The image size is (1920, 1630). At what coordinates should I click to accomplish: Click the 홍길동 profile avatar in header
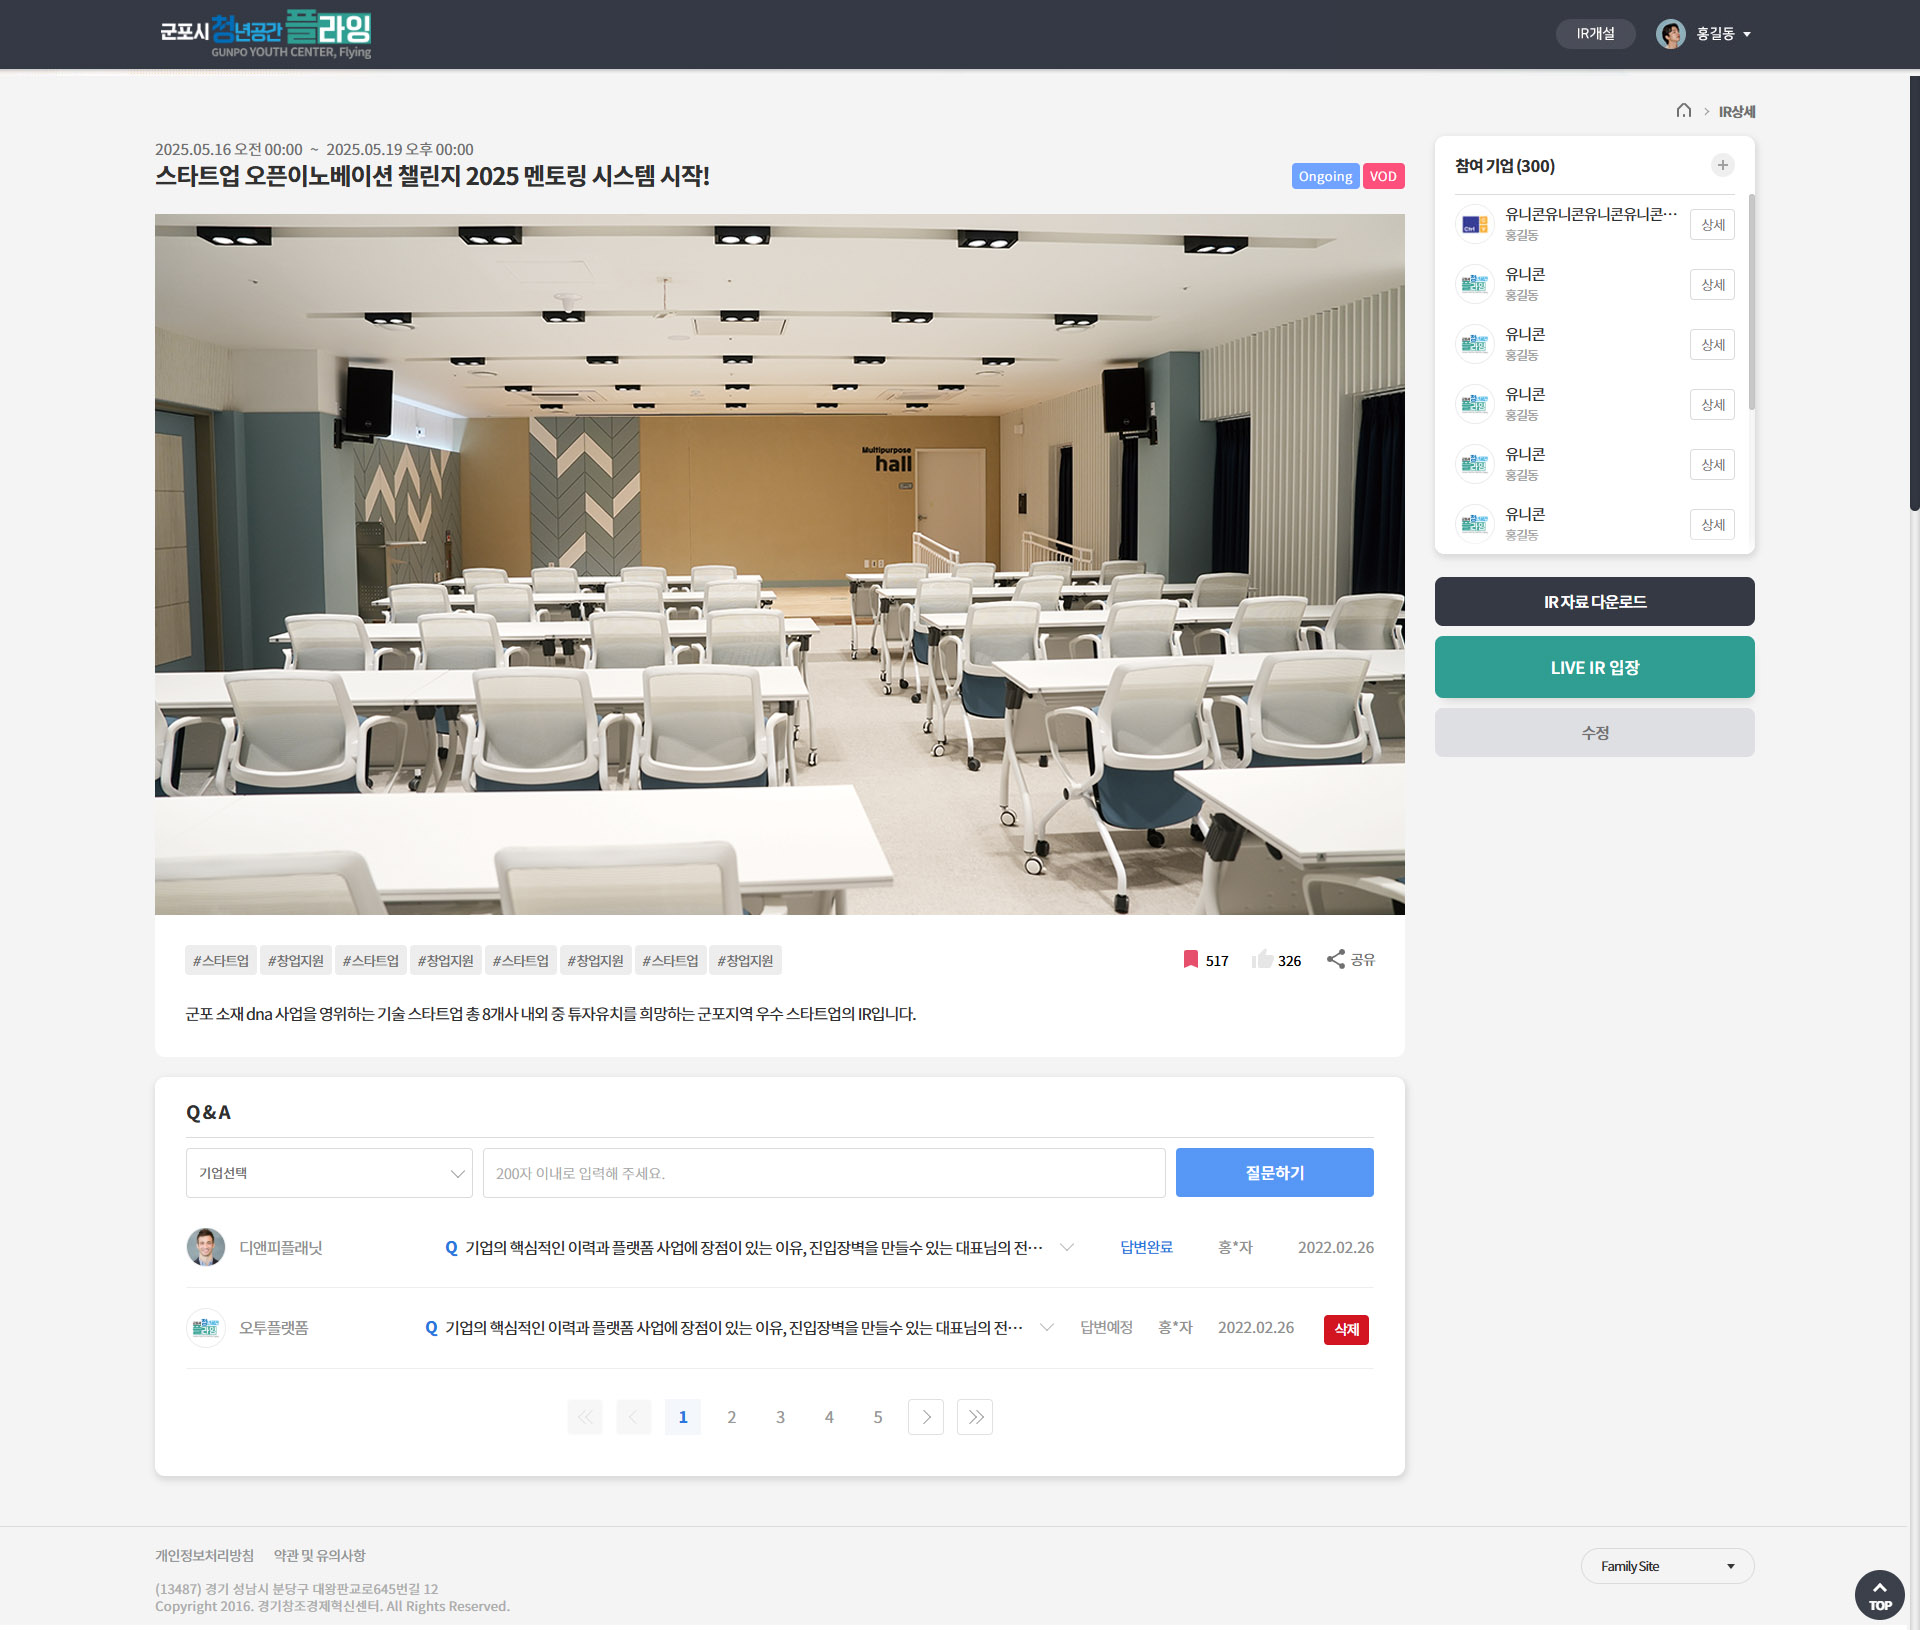(1670, 34)
